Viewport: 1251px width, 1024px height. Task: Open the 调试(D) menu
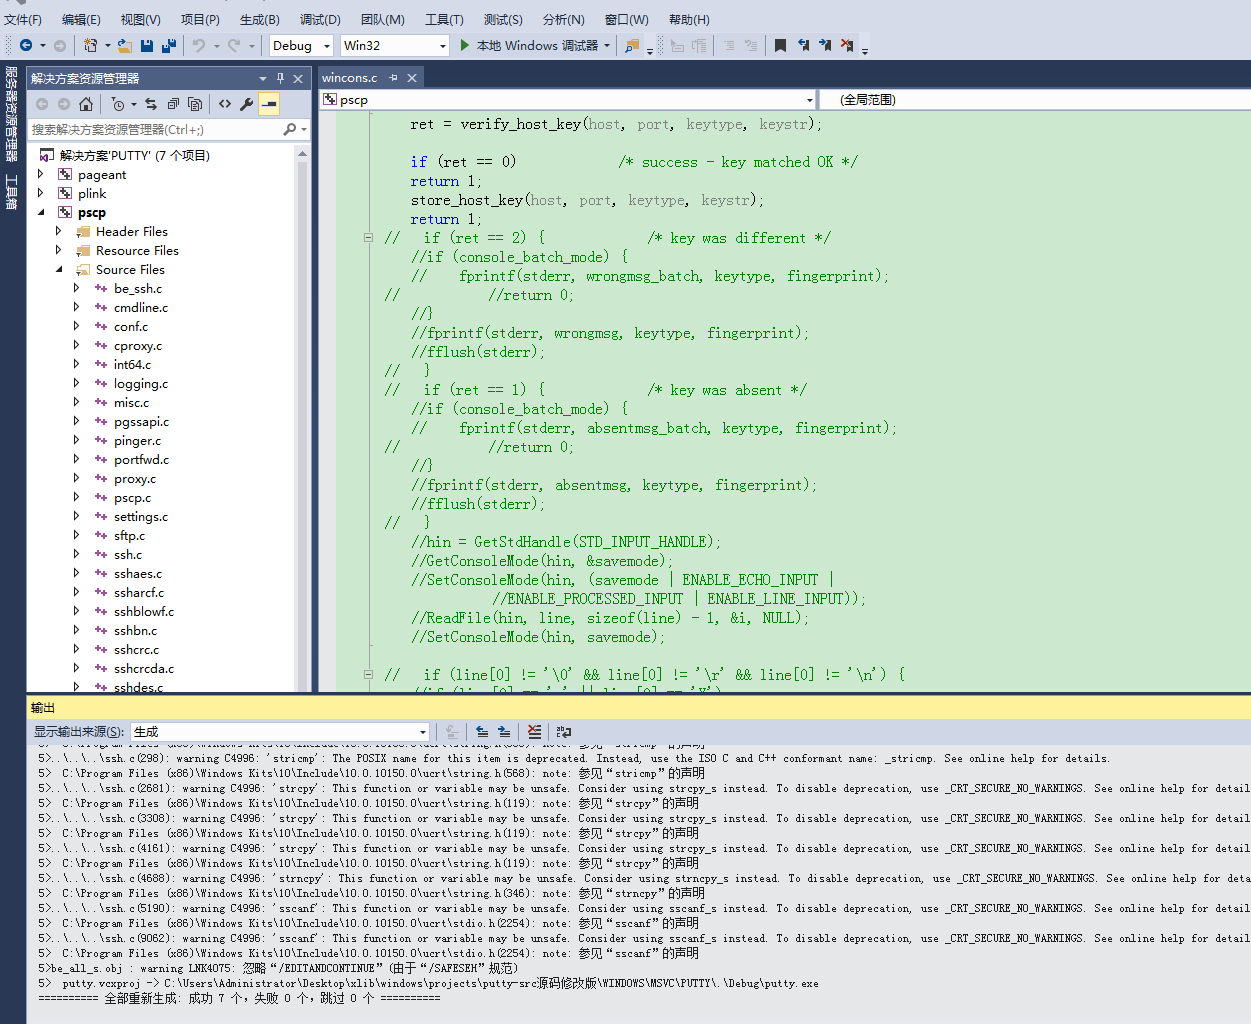click(320, 19)
